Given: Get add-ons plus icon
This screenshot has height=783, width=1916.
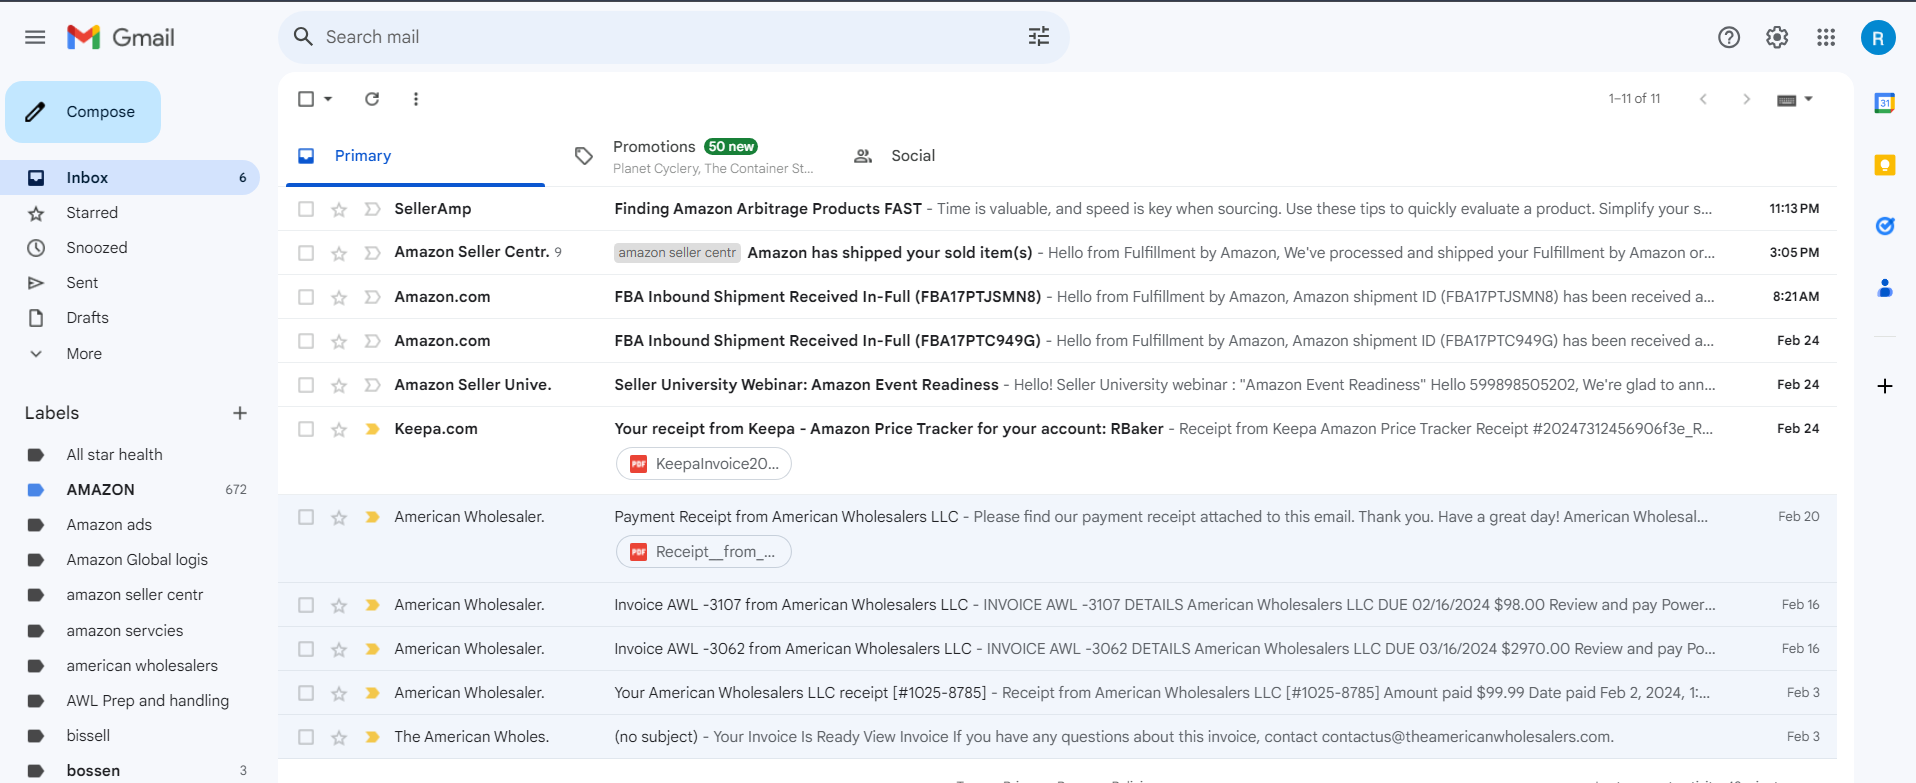Looking at the screenshot, I should click(1885, 386).
